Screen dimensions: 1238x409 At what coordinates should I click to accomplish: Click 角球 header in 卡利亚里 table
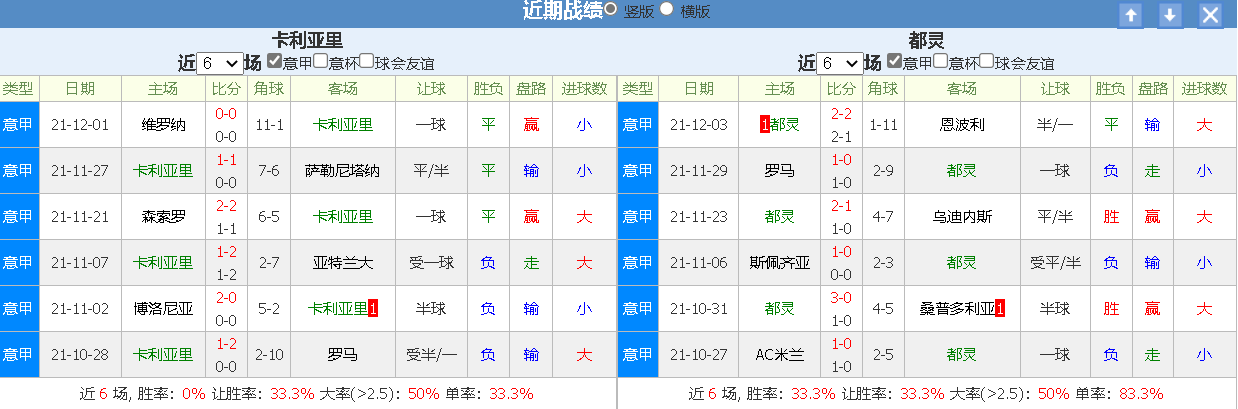tap(269, 88)
